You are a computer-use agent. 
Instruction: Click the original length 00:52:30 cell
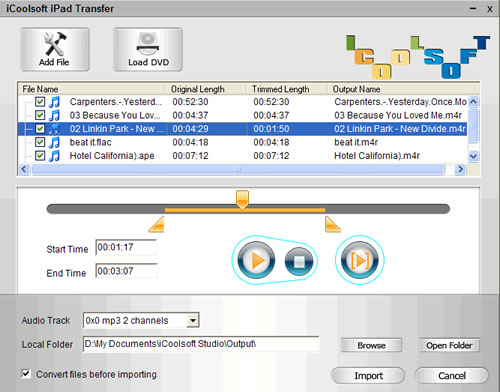190,102
